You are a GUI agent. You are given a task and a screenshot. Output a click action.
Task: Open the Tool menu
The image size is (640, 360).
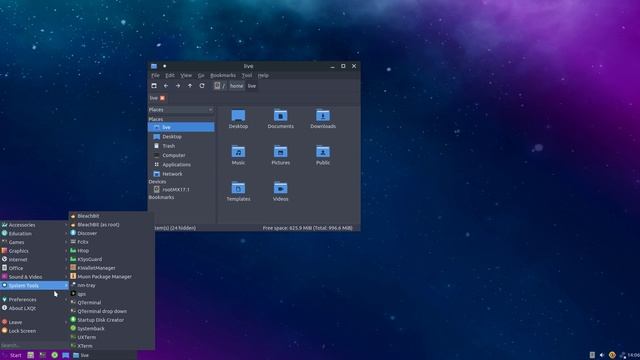tap(247, 76)
